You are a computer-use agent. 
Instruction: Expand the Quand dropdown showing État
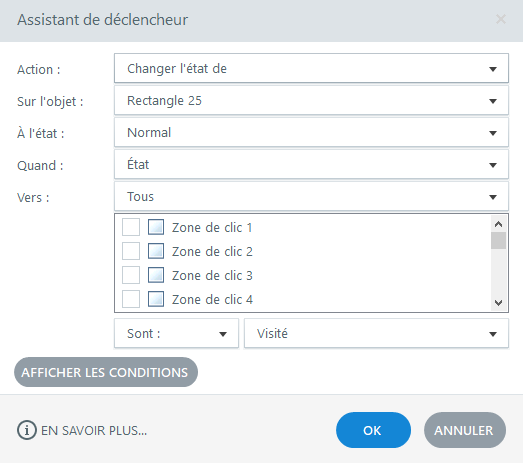(x=311, y=164)
